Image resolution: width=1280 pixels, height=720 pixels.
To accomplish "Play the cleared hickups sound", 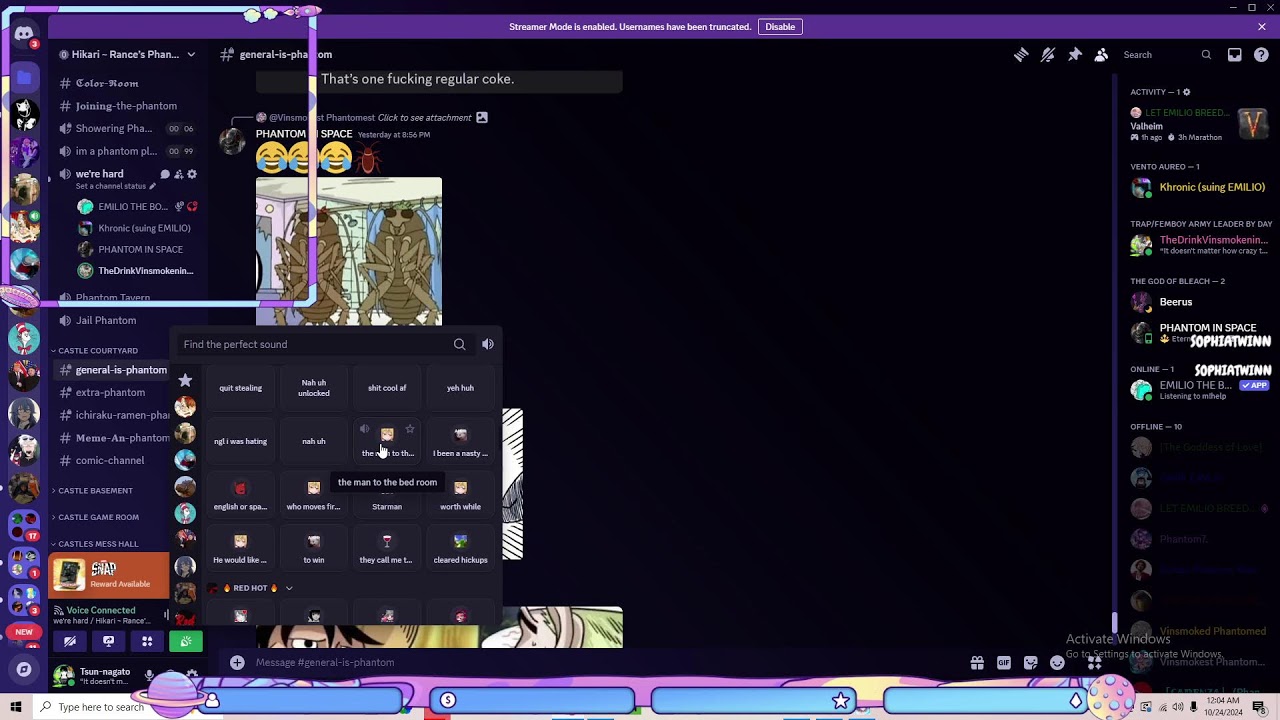I will tap(460, 548).
